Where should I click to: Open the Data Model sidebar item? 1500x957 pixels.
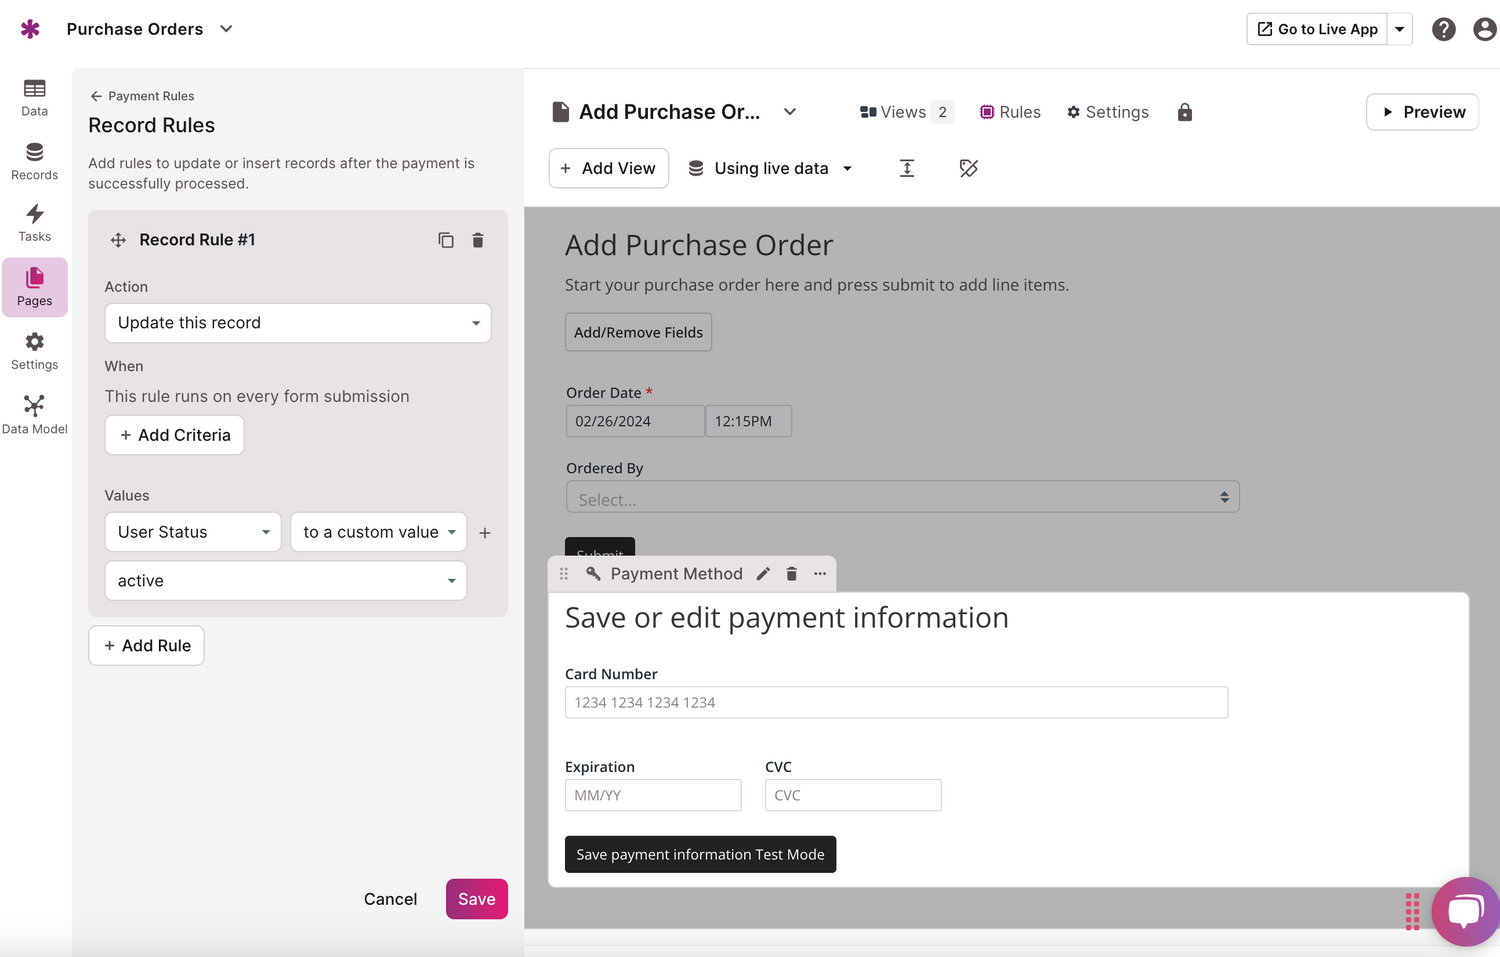[x=35, y=414]
